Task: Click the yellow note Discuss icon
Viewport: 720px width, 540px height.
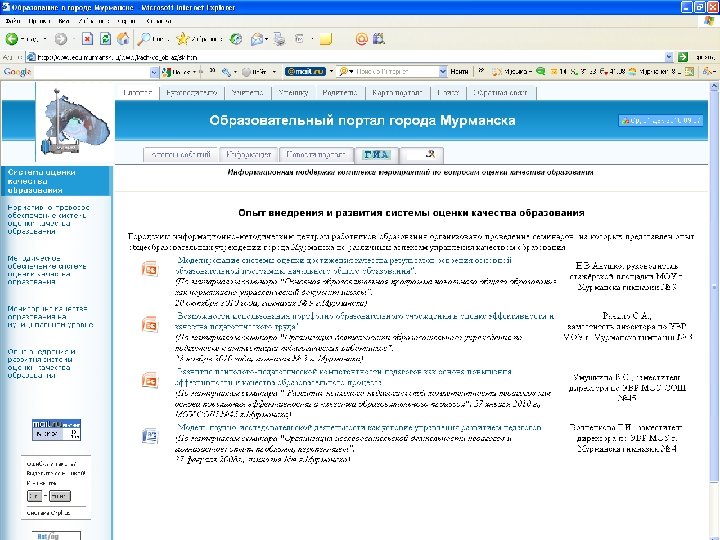Action: [x=326, y=39]
